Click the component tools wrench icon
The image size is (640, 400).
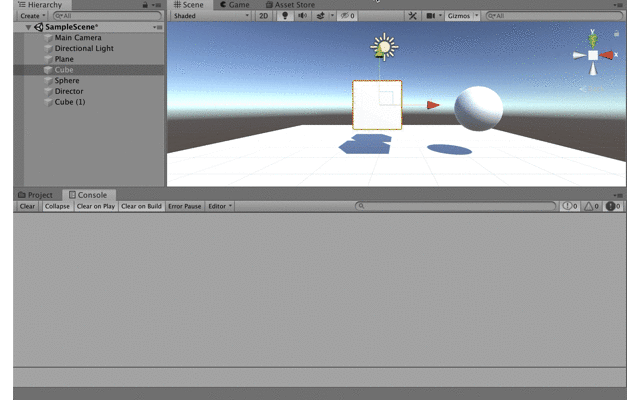point(413,16)
